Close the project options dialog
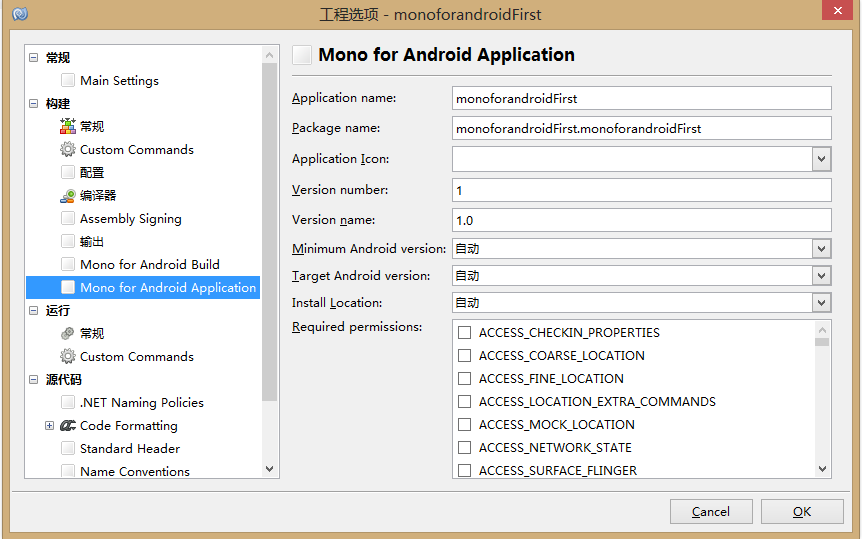This screenshot has height=539, width=862. pos(837,10)
